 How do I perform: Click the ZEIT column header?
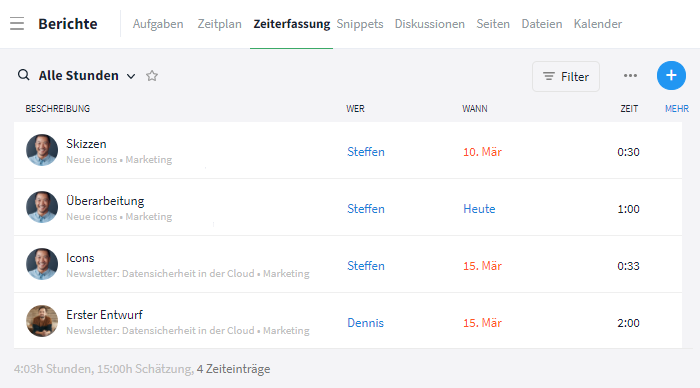[x=629, y=108]
